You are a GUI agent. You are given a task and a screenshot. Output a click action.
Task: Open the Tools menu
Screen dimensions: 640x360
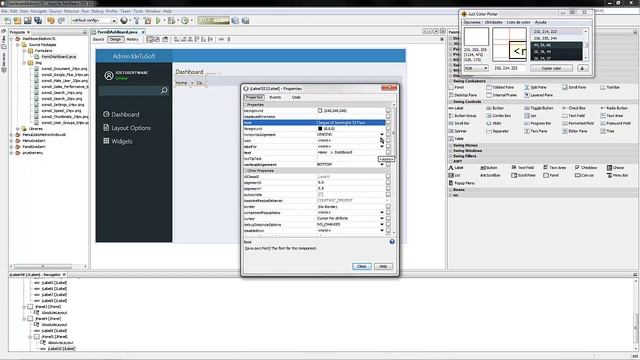pyautogui.click(x=138, y=11)
